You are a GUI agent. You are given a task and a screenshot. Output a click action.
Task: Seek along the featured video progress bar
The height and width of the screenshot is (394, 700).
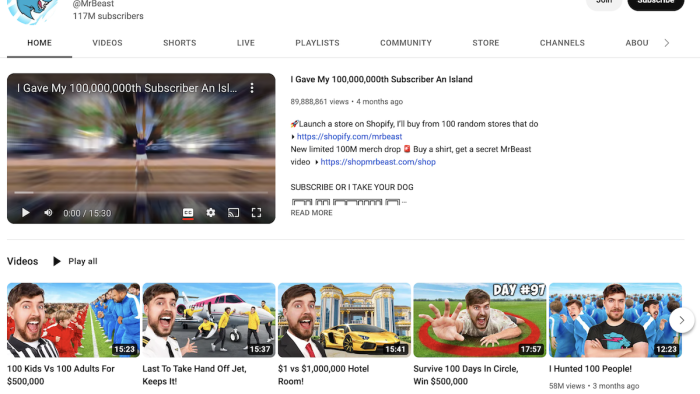141,193
